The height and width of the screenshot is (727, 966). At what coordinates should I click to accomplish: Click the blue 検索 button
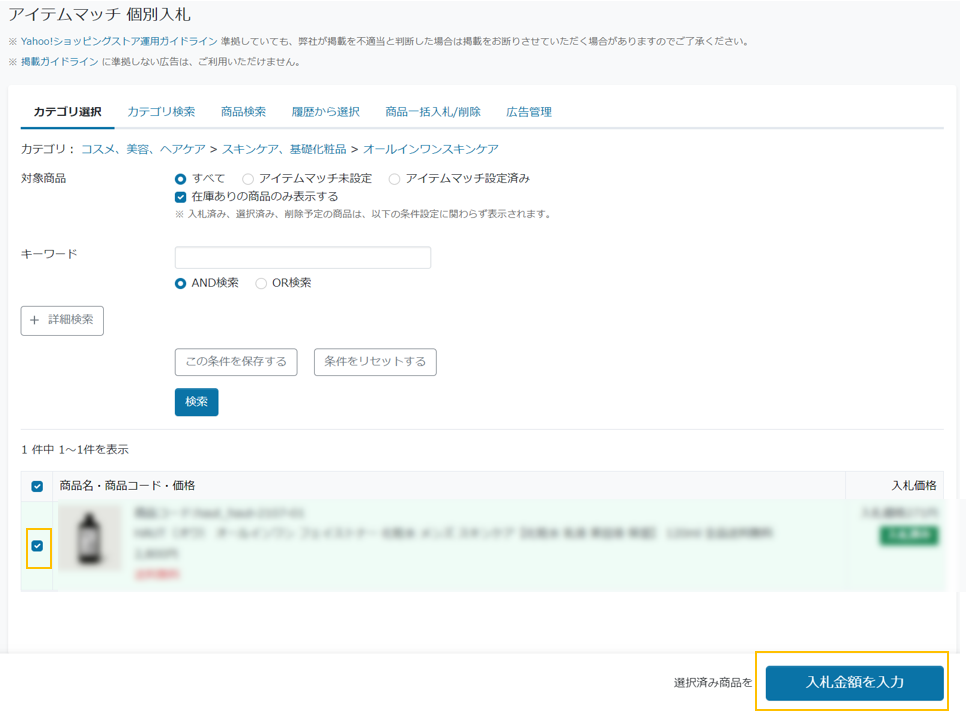click(197, 402)
